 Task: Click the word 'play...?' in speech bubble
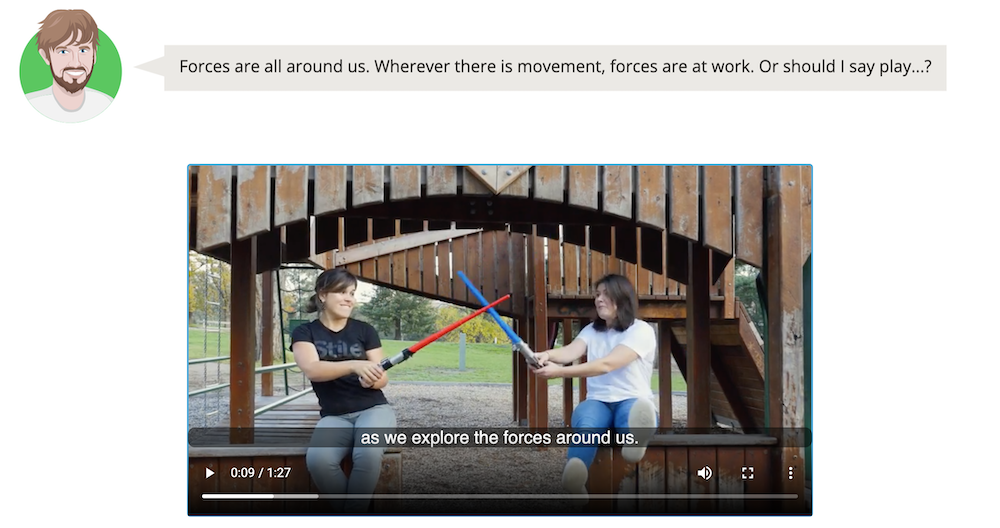coord(906,67)
